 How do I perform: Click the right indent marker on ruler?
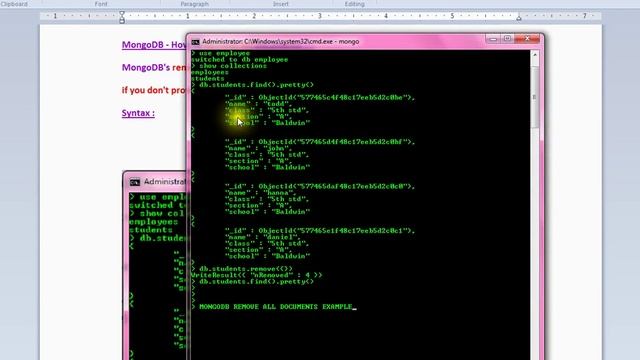click(519, 18)
